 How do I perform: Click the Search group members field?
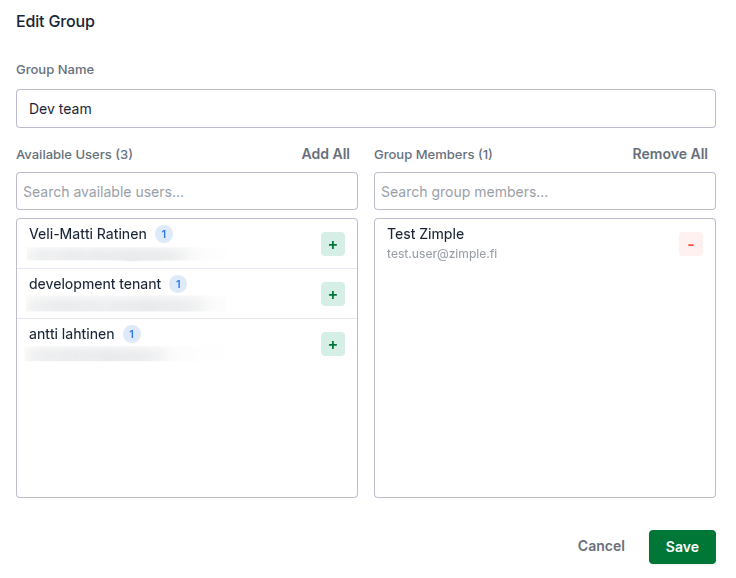544,191
